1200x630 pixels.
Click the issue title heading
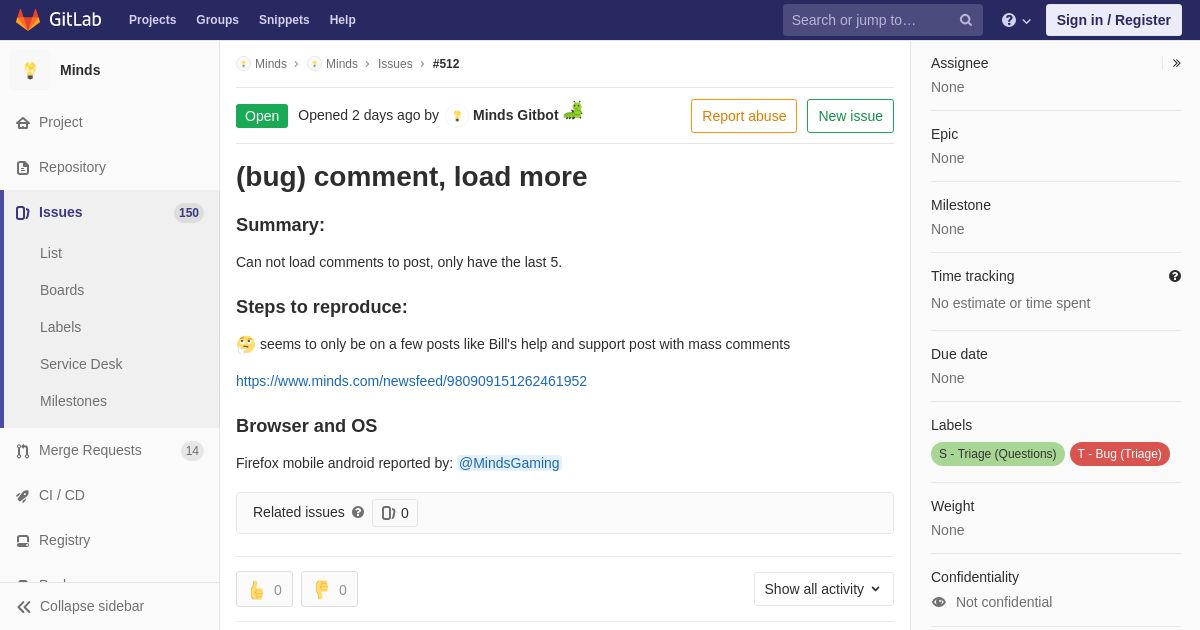(412, 177)
